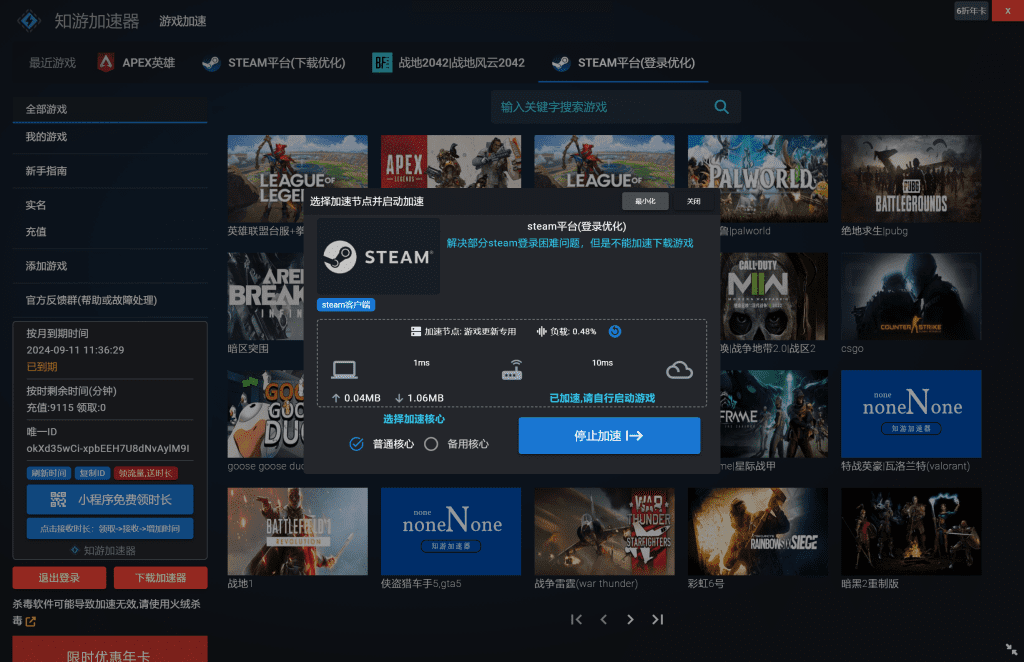1024x662 pixels.
Task: Click the search magnifier icon
Action: click(722, 106)
